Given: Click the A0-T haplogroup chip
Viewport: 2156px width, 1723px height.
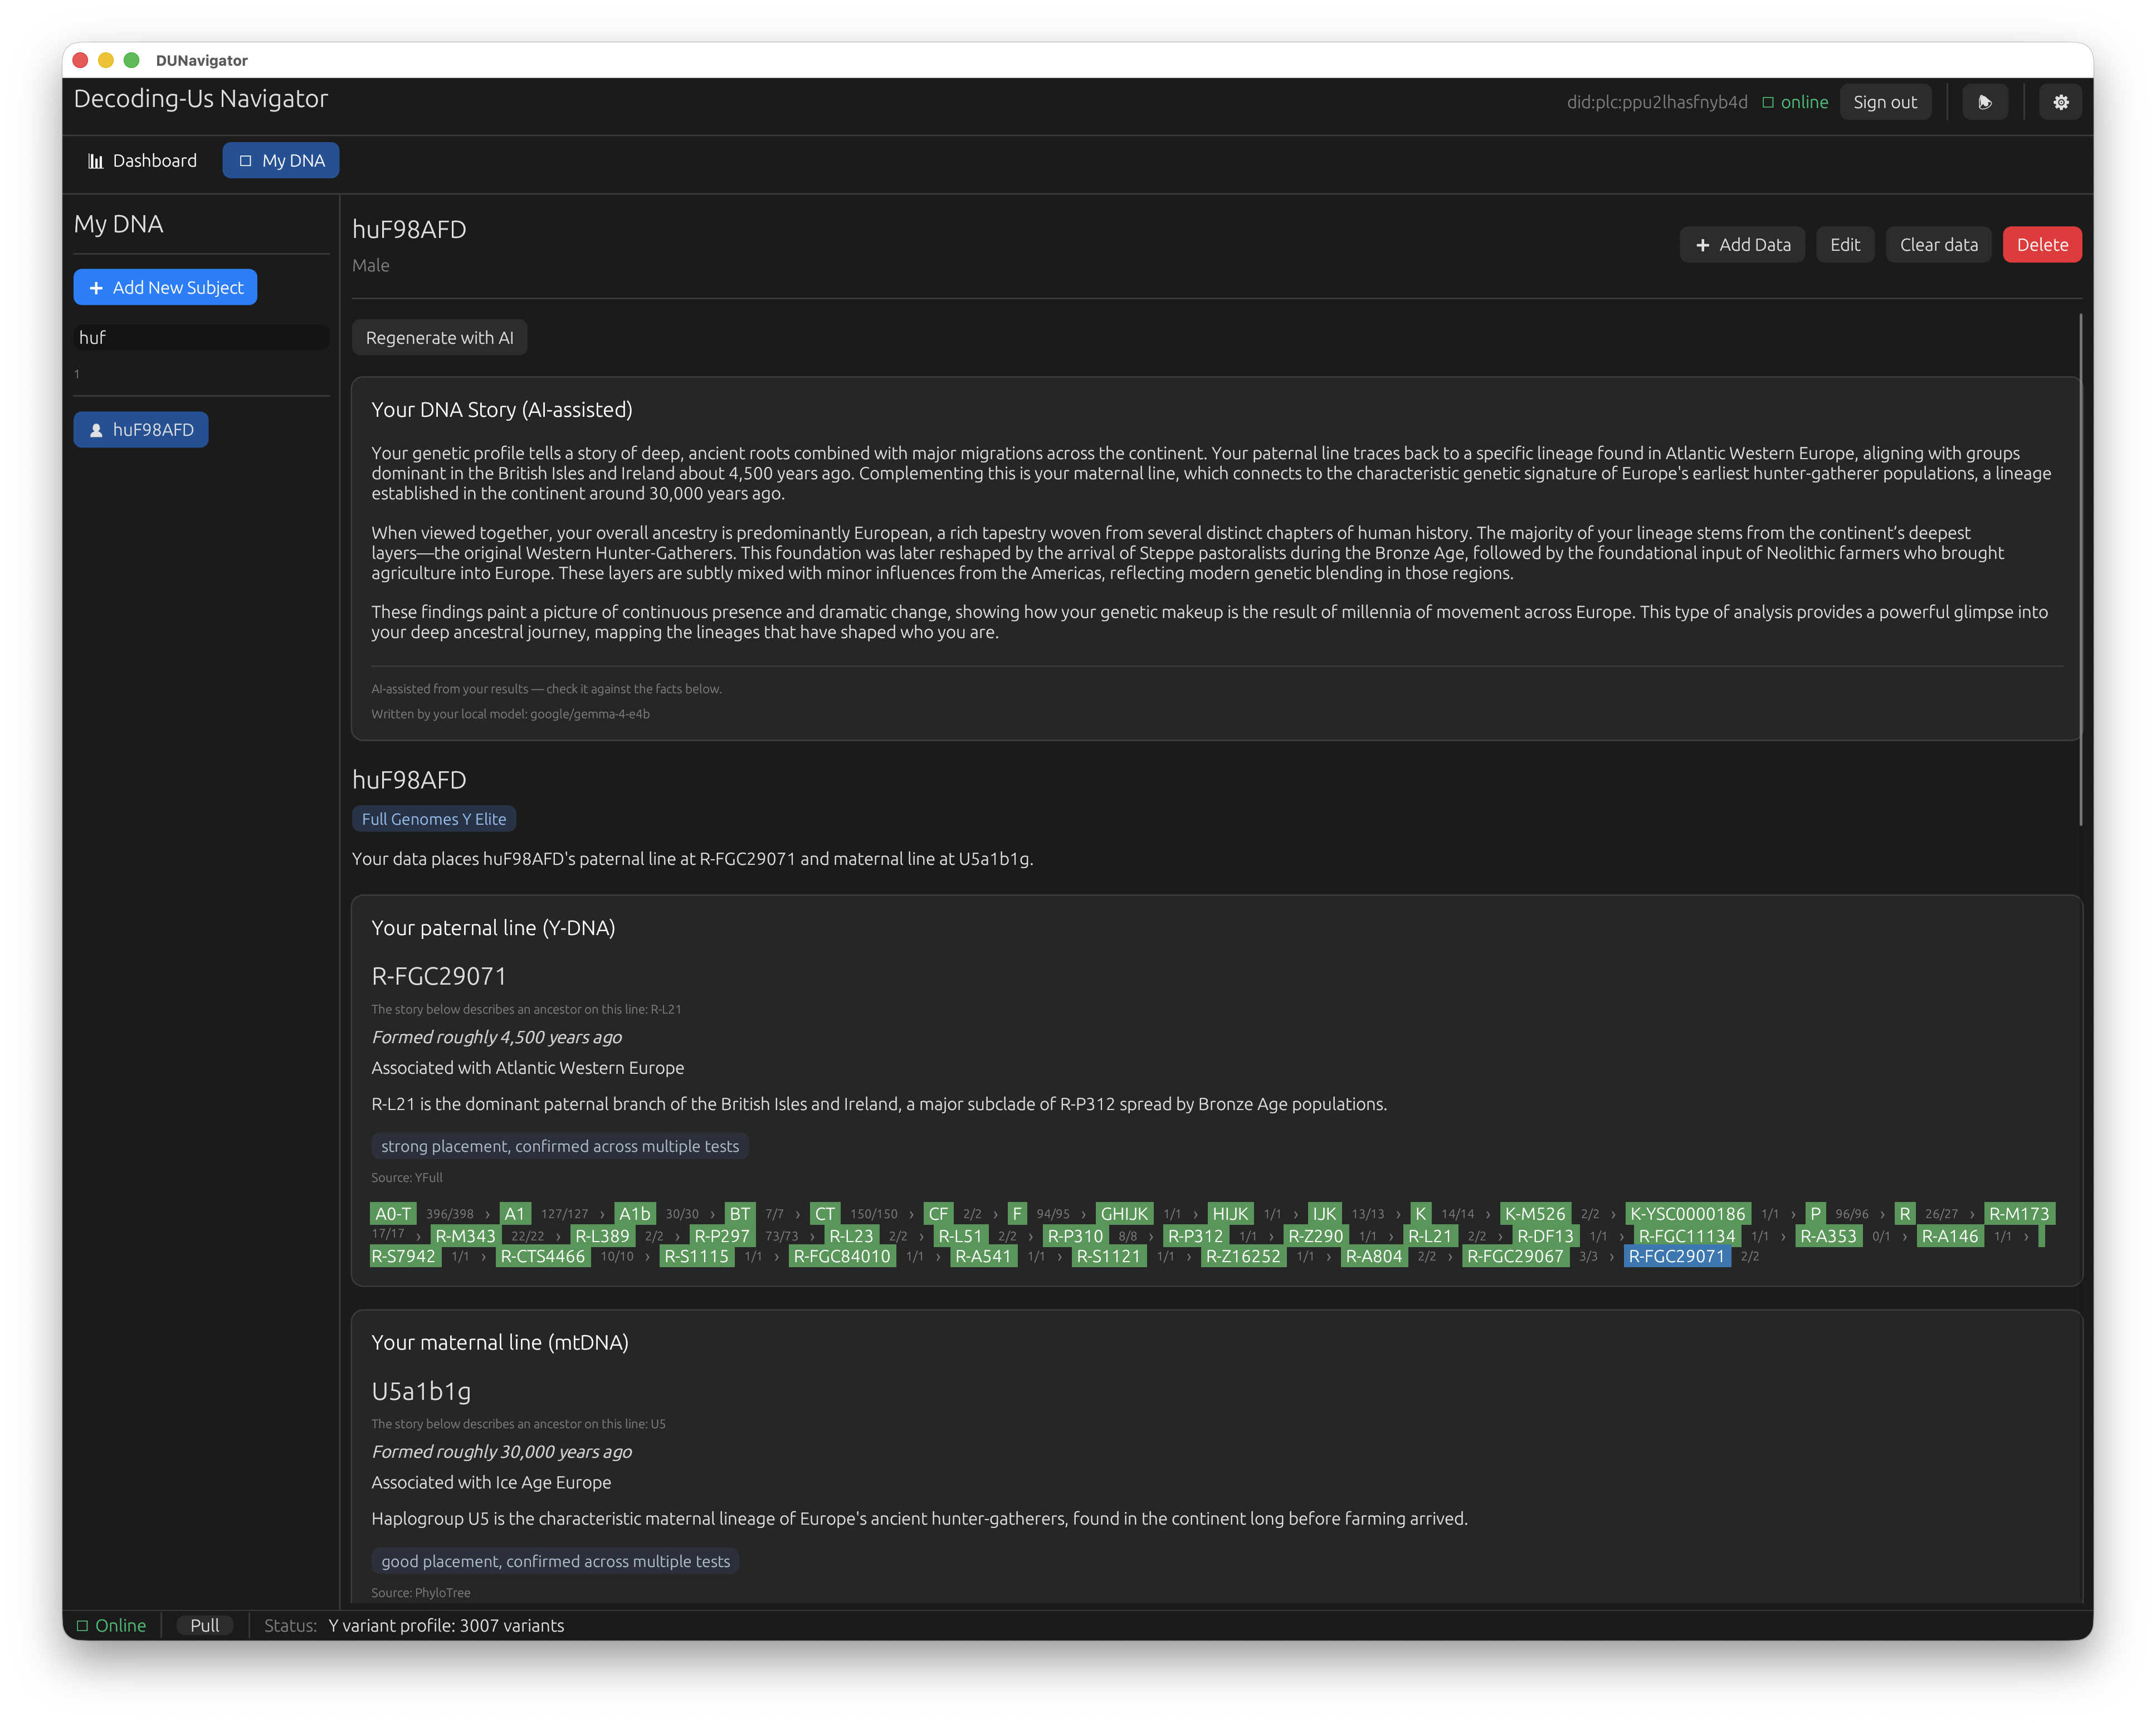Looking at the screenshot, I should click(393, 1214).
